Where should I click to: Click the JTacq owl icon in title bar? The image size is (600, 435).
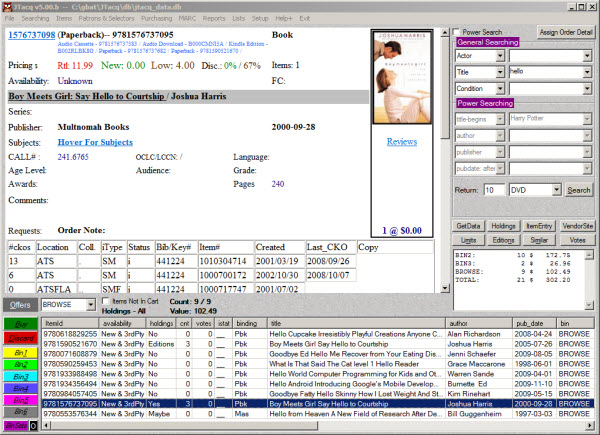[7, 7]
